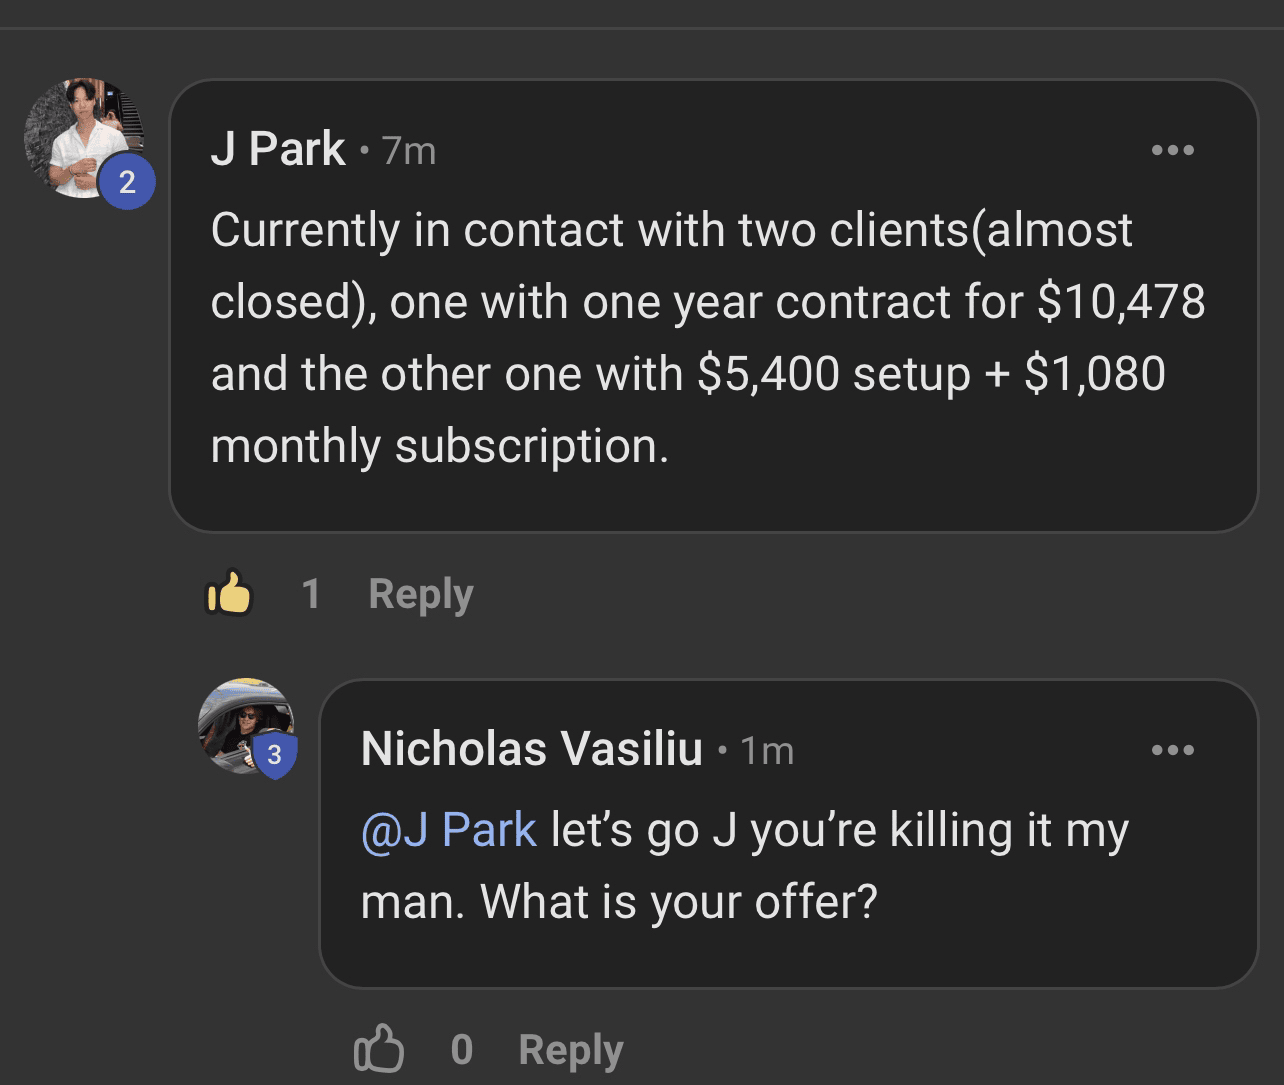Open the three-dot menu on J Park's comment
The height and width of the screenshot is (1085, 1284).
click(1172, 150)
